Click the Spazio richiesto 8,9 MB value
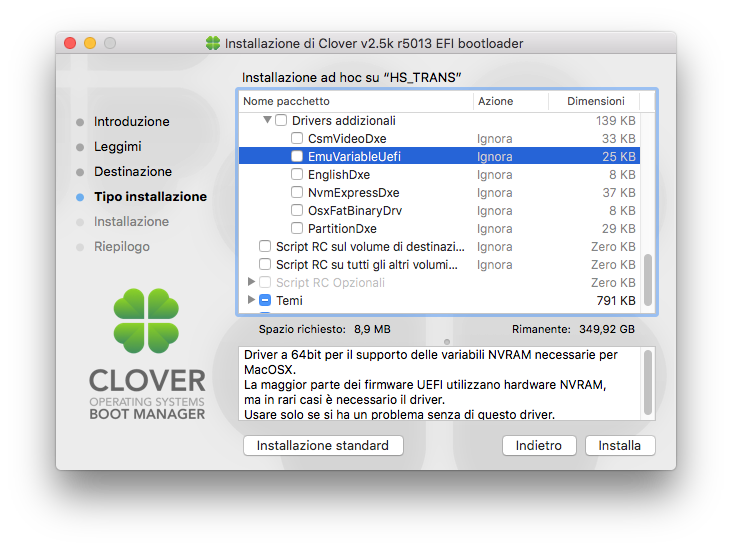Viewport: 732px width, 550px height. [x=372, y=329]
